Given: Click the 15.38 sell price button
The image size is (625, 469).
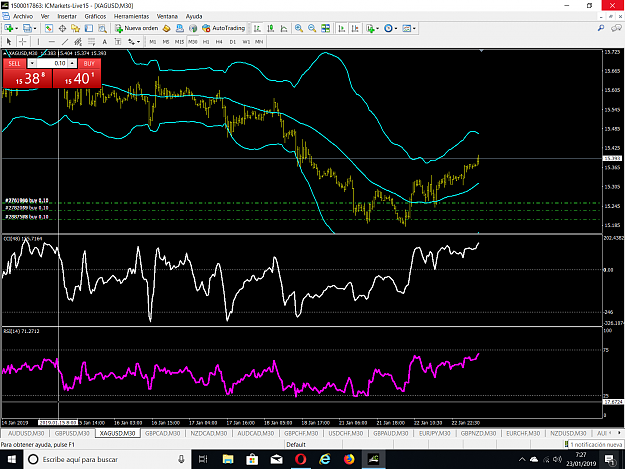Looking at the screenshot, I should pyautogui.click(x=28, y=78).
